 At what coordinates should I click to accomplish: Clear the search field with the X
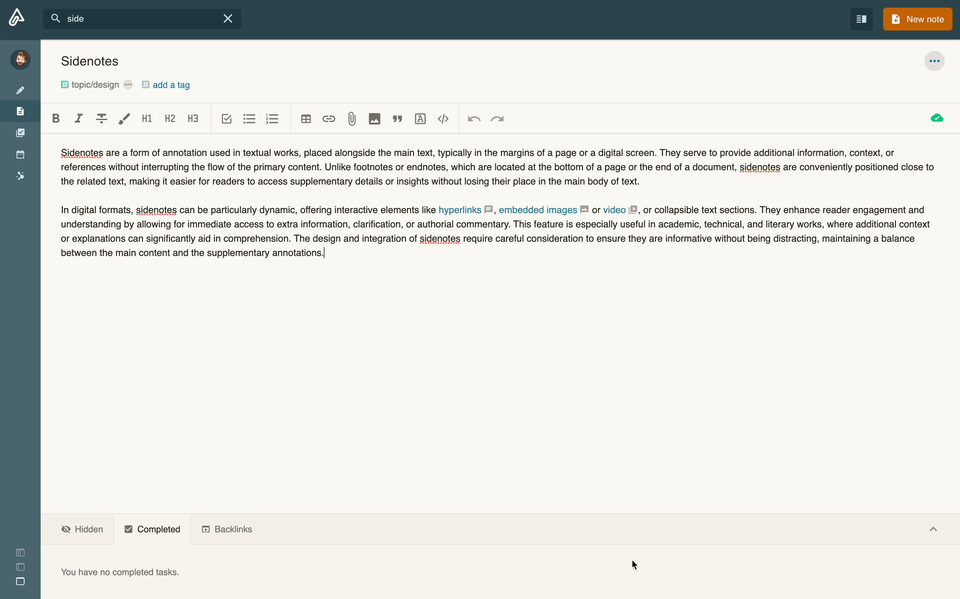227,18
